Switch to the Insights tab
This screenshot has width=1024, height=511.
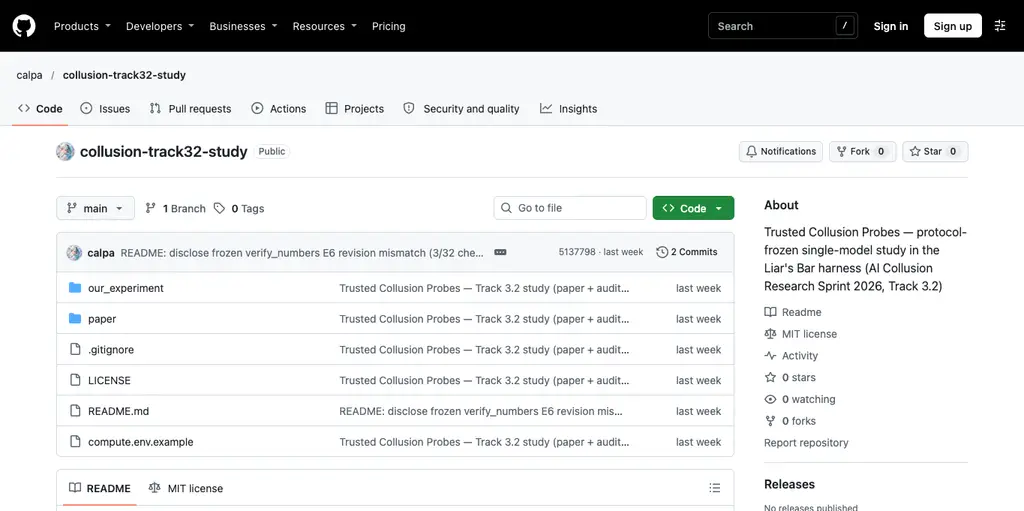click(x=569, y=109)
